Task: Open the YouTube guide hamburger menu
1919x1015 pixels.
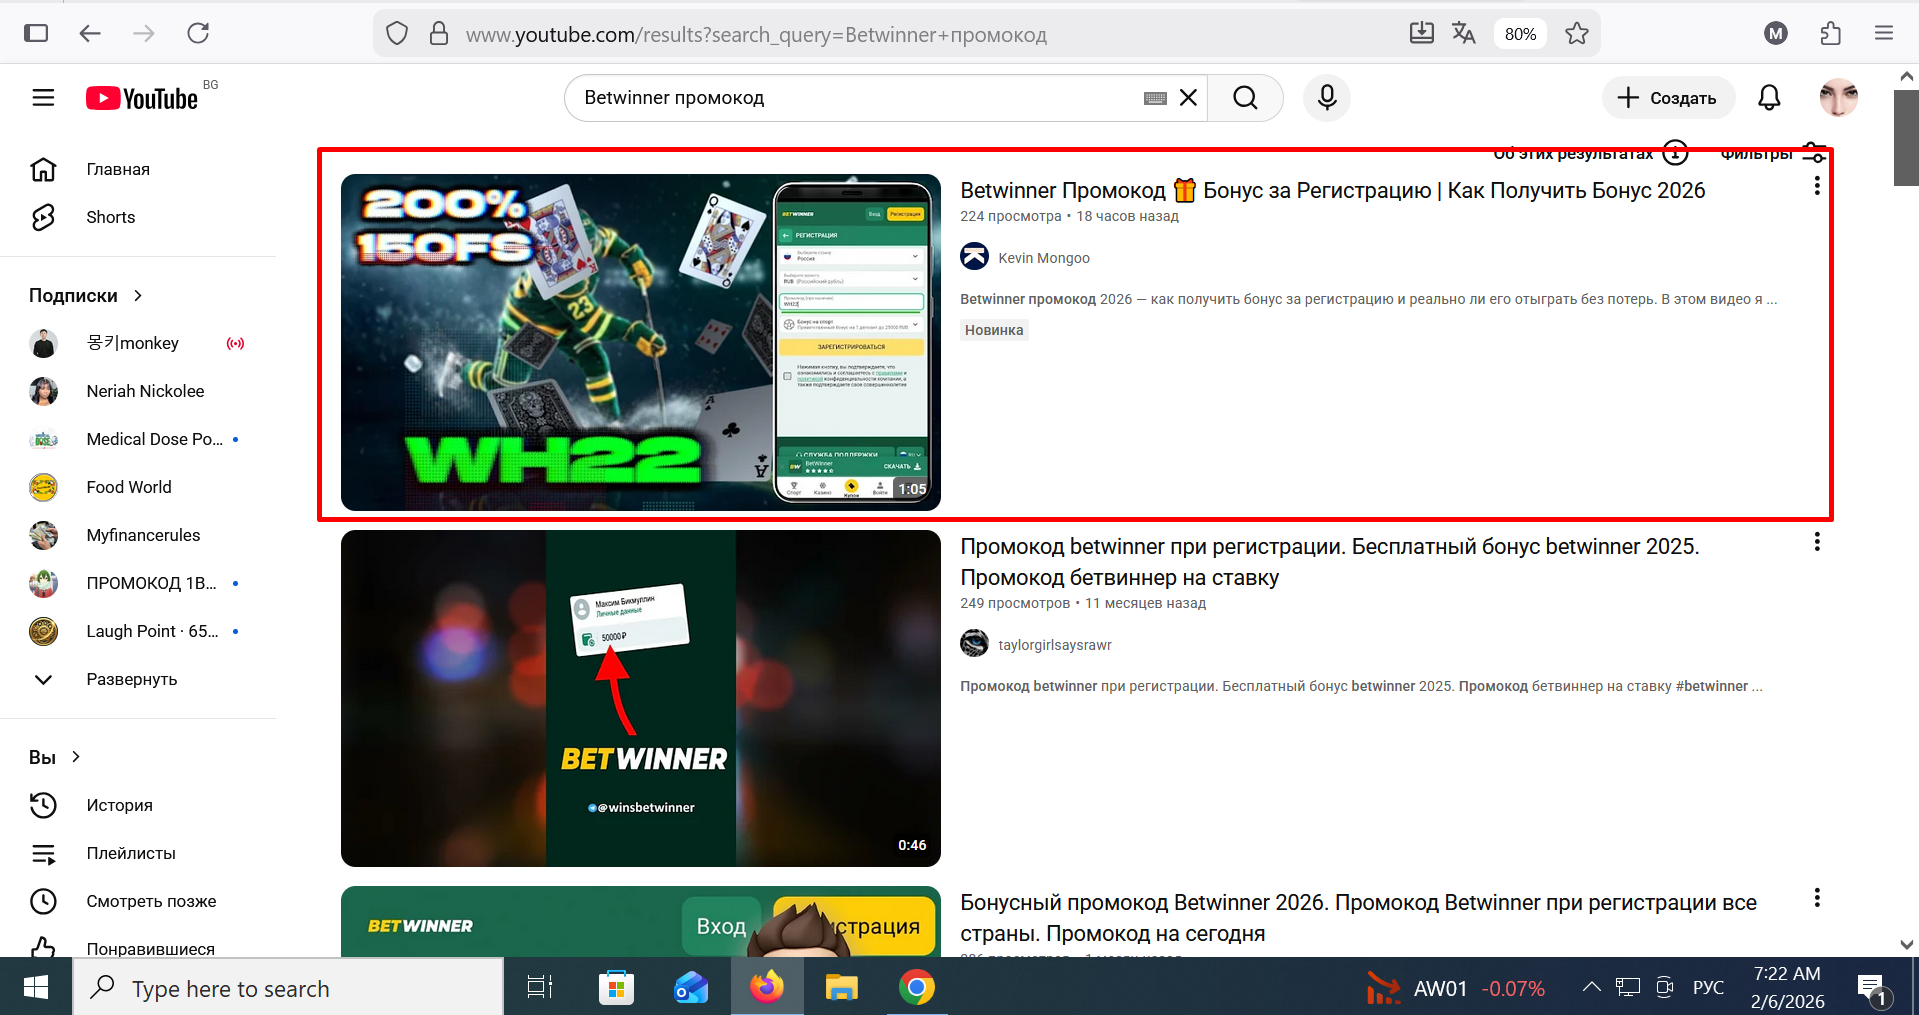Action: [x=43, y=98]
